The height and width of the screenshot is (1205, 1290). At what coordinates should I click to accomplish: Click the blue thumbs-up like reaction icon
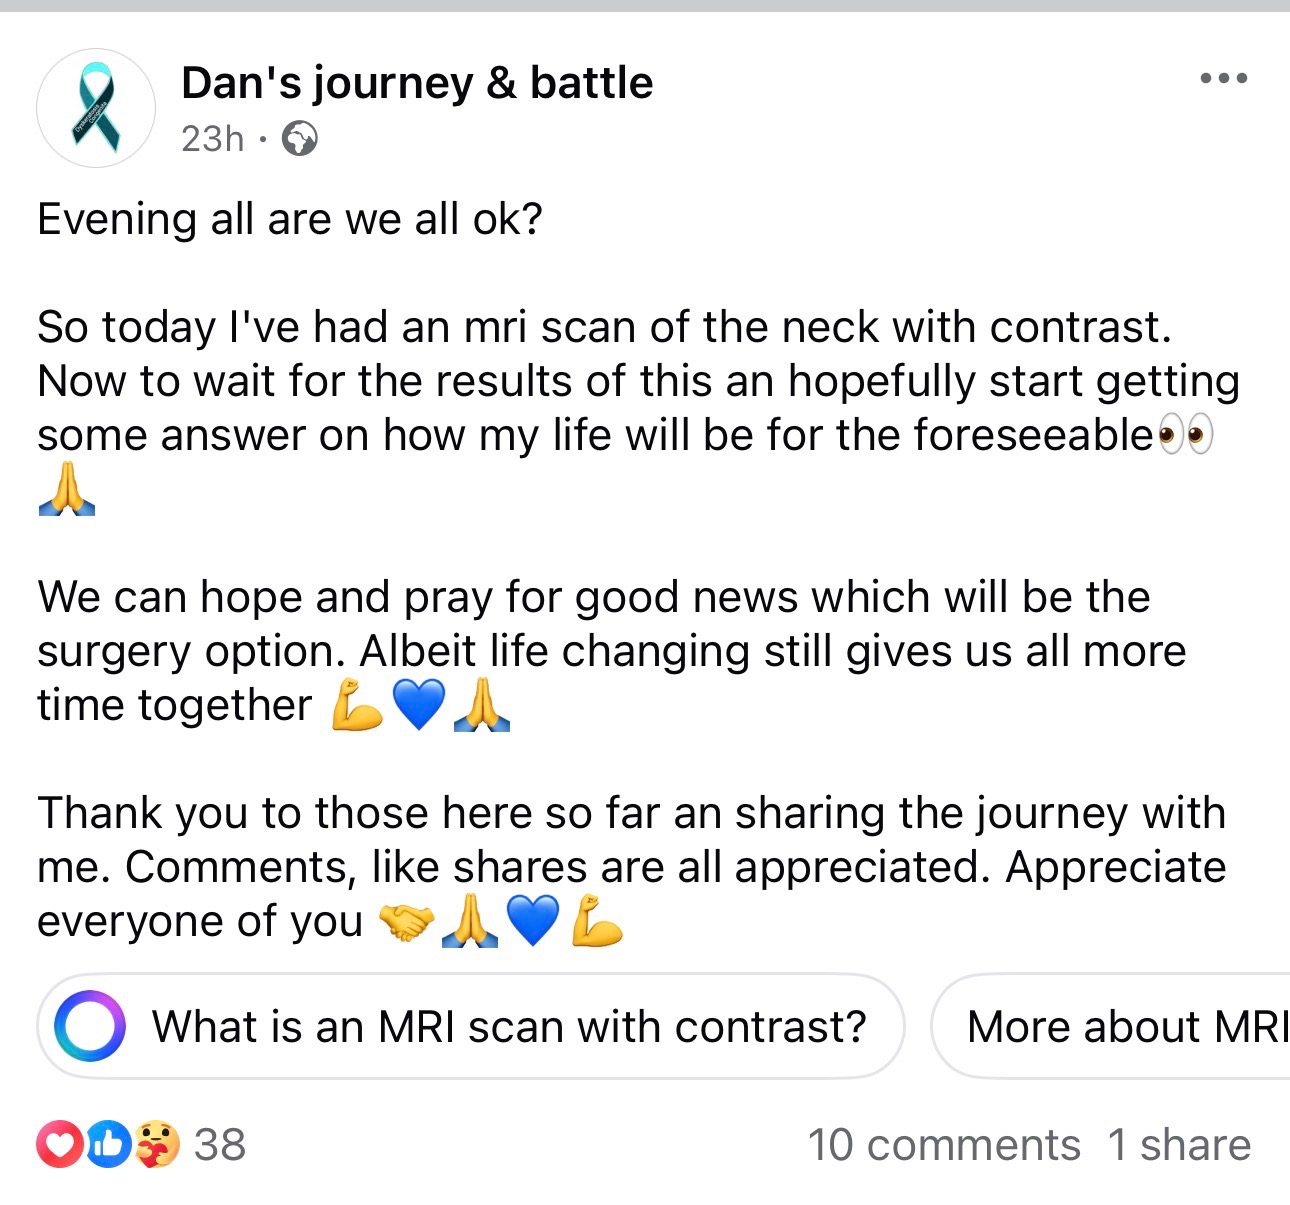(109, 1145)
